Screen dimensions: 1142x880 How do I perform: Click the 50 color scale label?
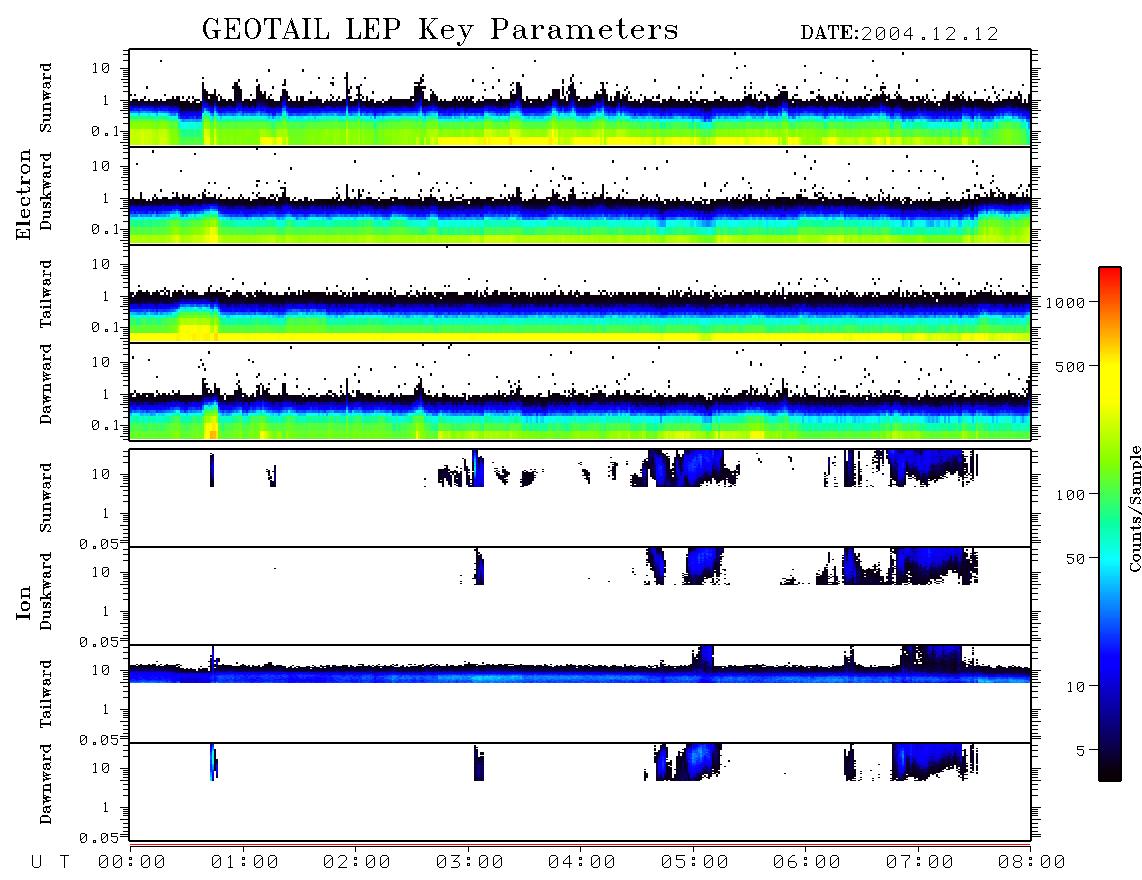coord(1076,559)
